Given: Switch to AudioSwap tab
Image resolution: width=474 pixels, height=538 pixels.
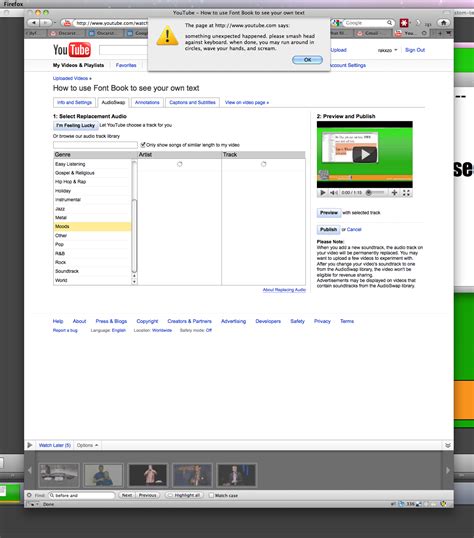Looking at the screenshot, I should point(113,102).
